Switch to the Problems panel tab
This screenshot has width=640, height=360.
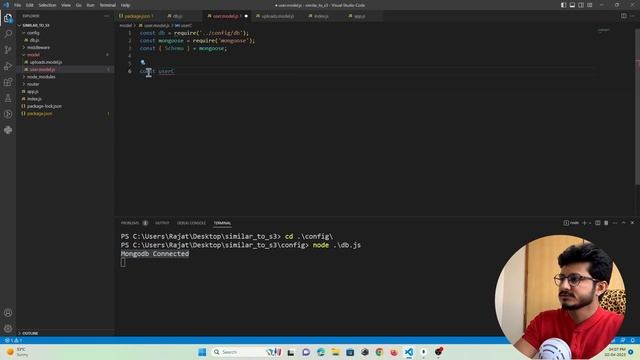[x=130, y=223]
